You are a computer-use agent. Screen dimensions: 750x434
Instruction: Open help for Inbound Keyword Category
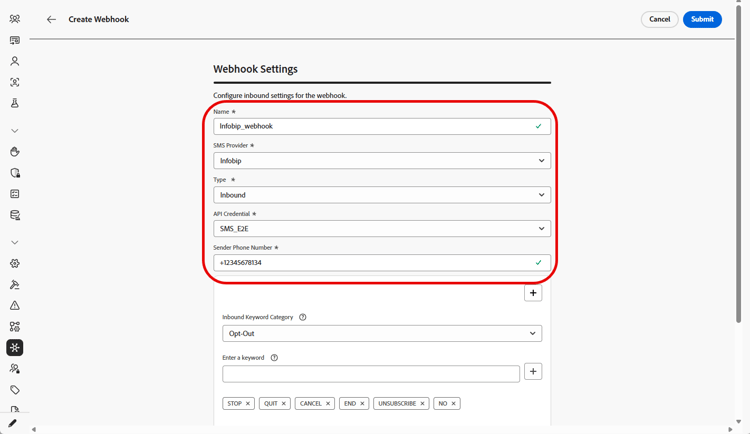tap(303, 317)
